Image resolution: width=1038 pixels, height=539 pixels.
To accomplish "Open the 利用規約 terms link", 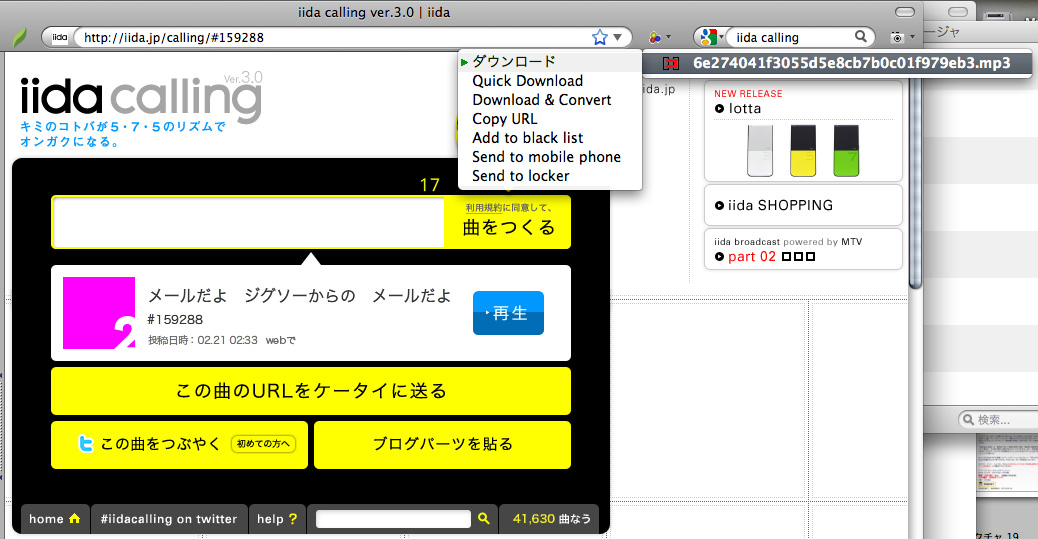I will pos(484,208).
